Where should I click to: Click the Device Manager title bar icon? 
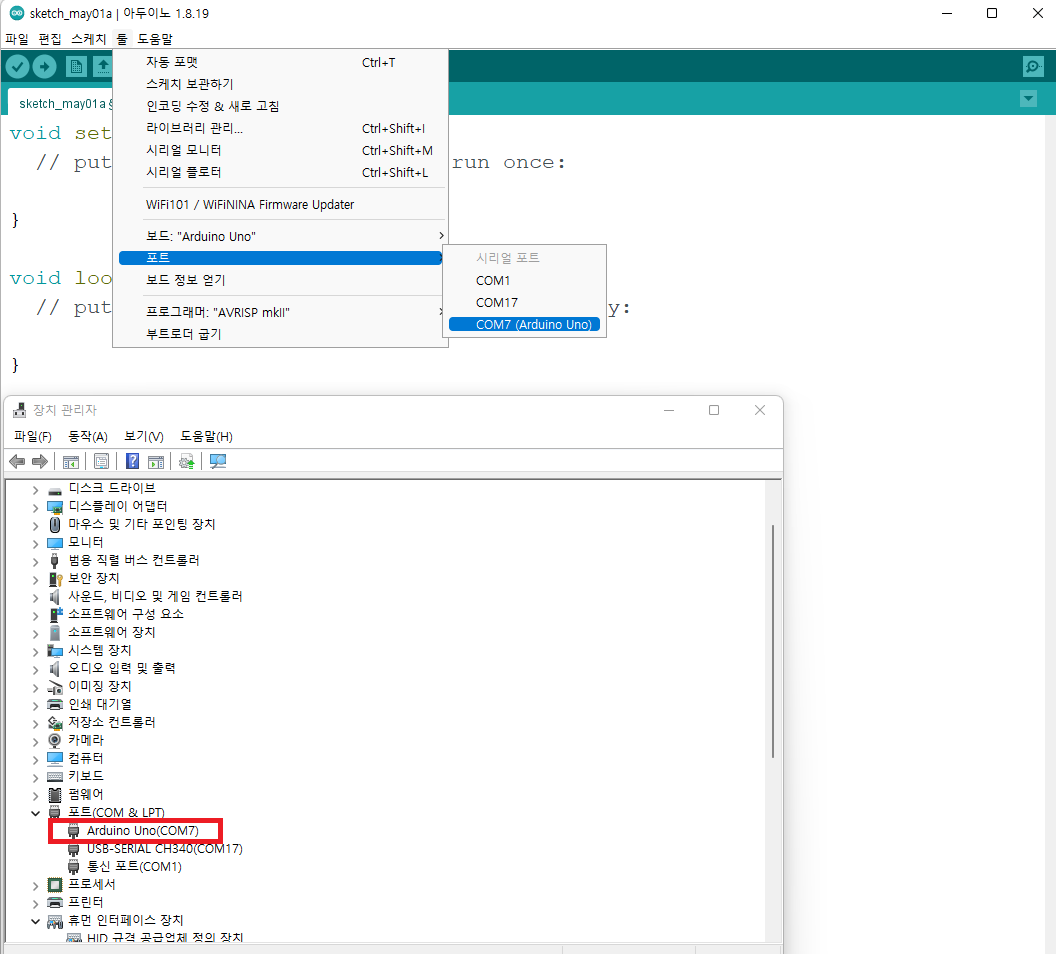click(20, 410)
